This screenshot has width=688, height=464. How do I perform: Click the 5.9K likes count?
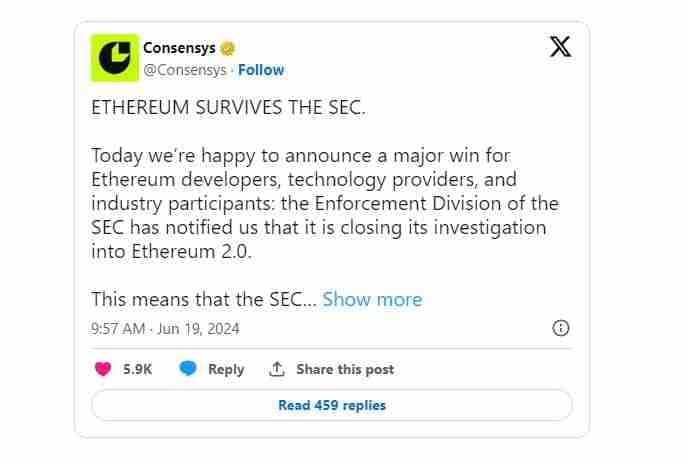(137, 369)
